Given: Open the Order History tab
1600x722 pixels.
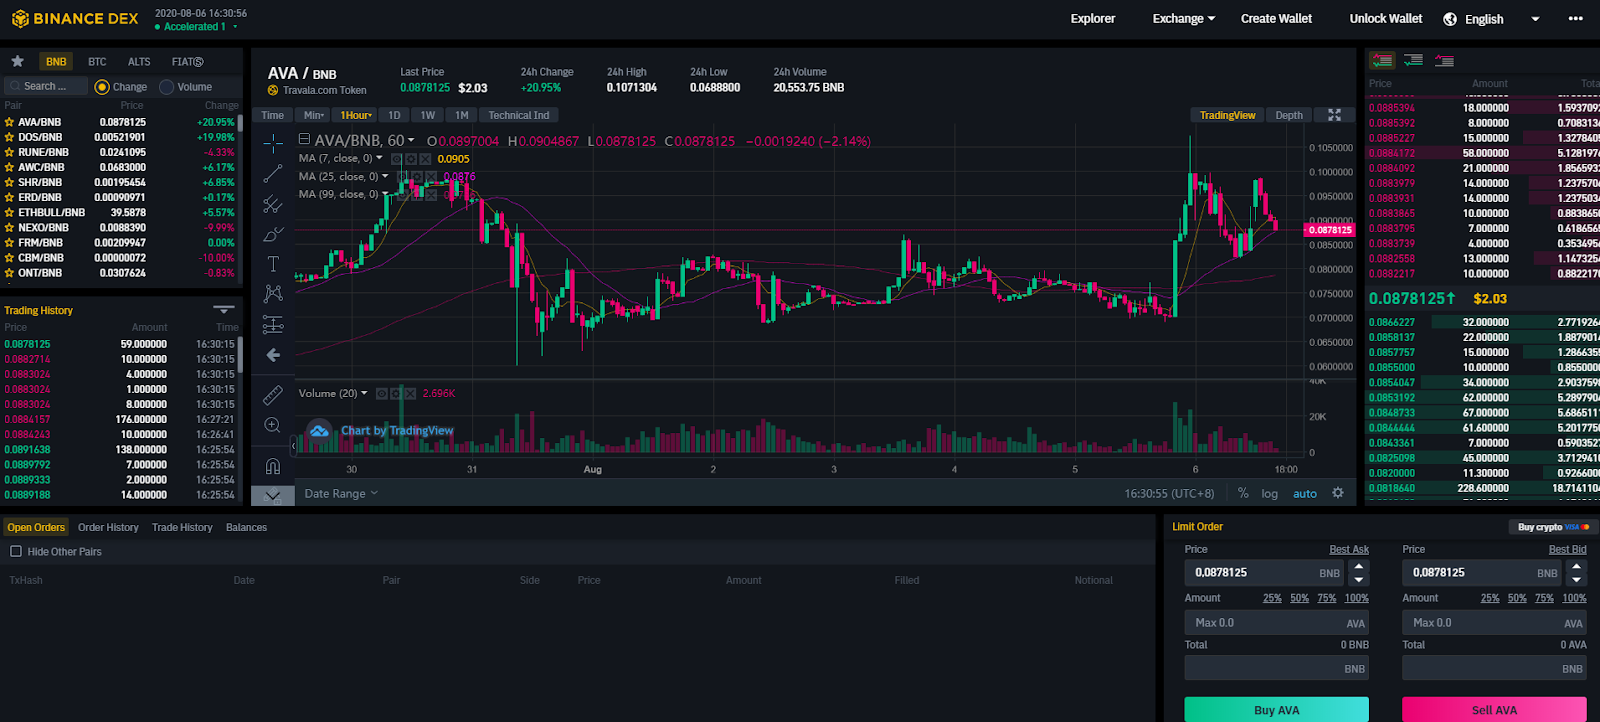Looking at the screenshot, I should [x=108, y=527].
